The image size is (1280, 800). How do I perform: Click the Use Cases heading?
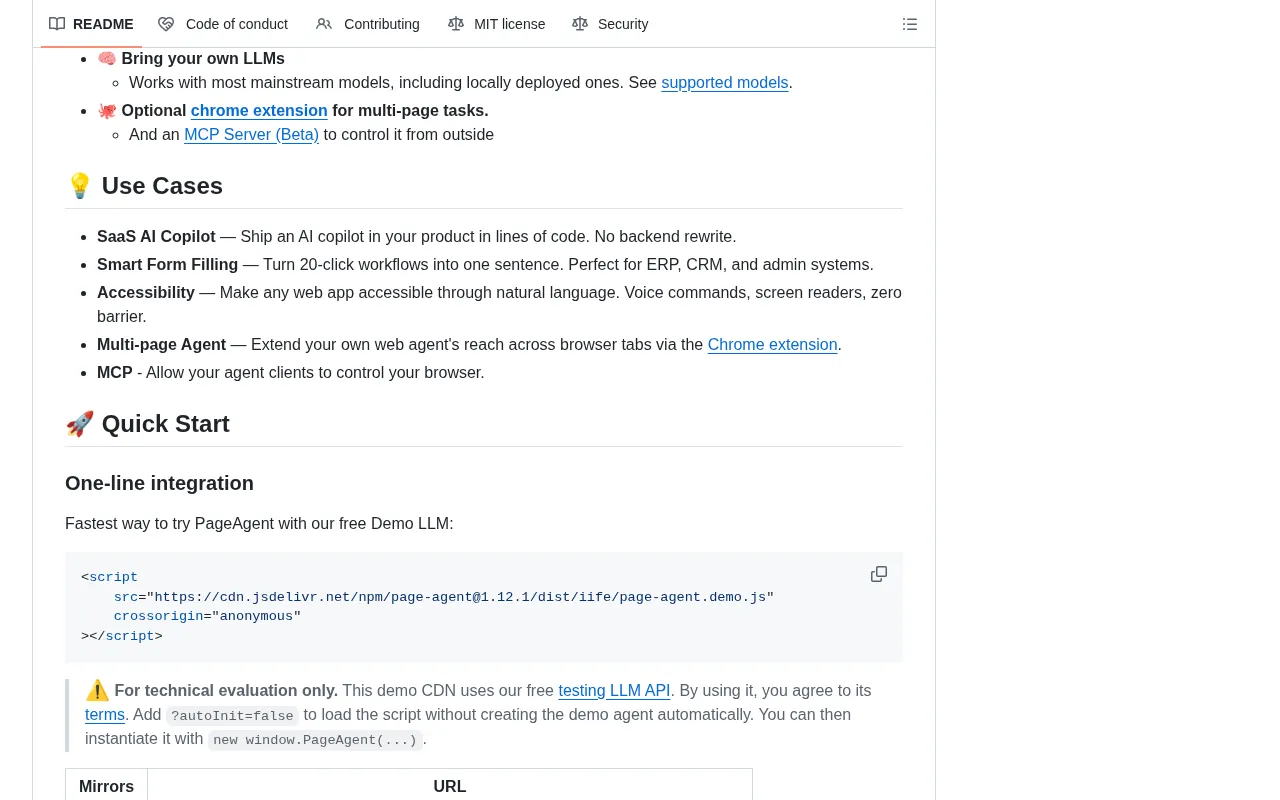click(144, 186)
